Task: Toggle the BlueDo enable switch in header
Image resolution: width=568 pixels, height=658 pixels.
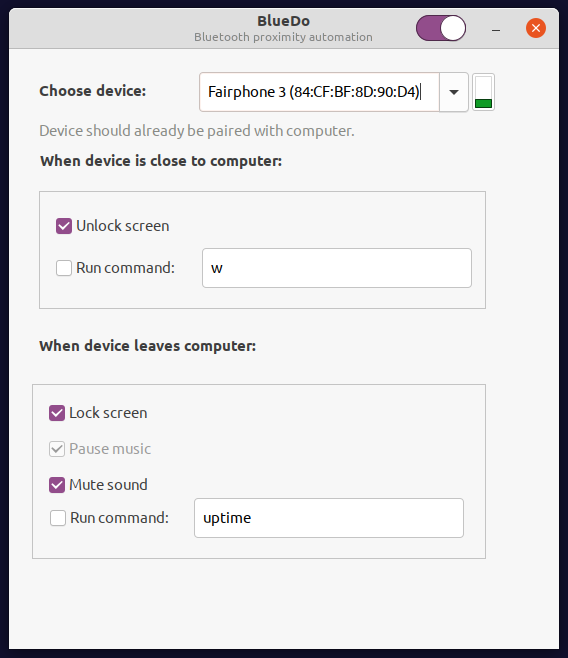Action: click(x=441, y=28)
